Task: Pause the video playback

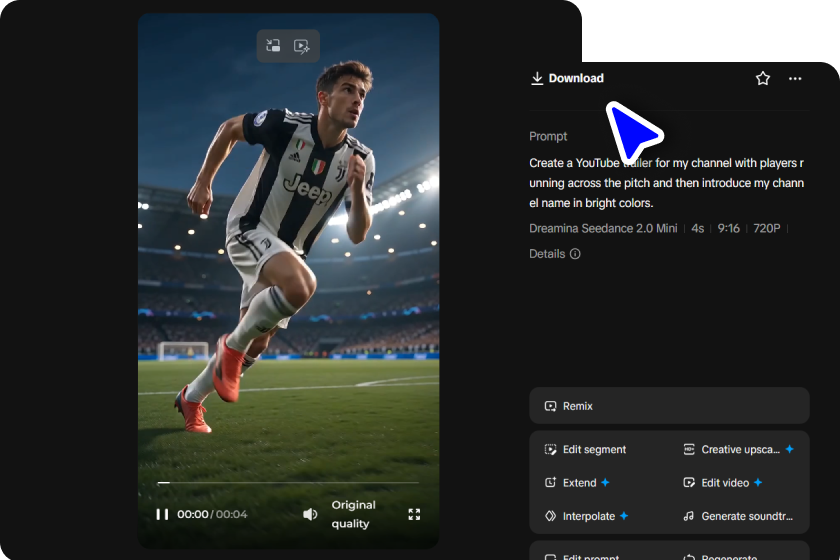Action: pos(162,514)
